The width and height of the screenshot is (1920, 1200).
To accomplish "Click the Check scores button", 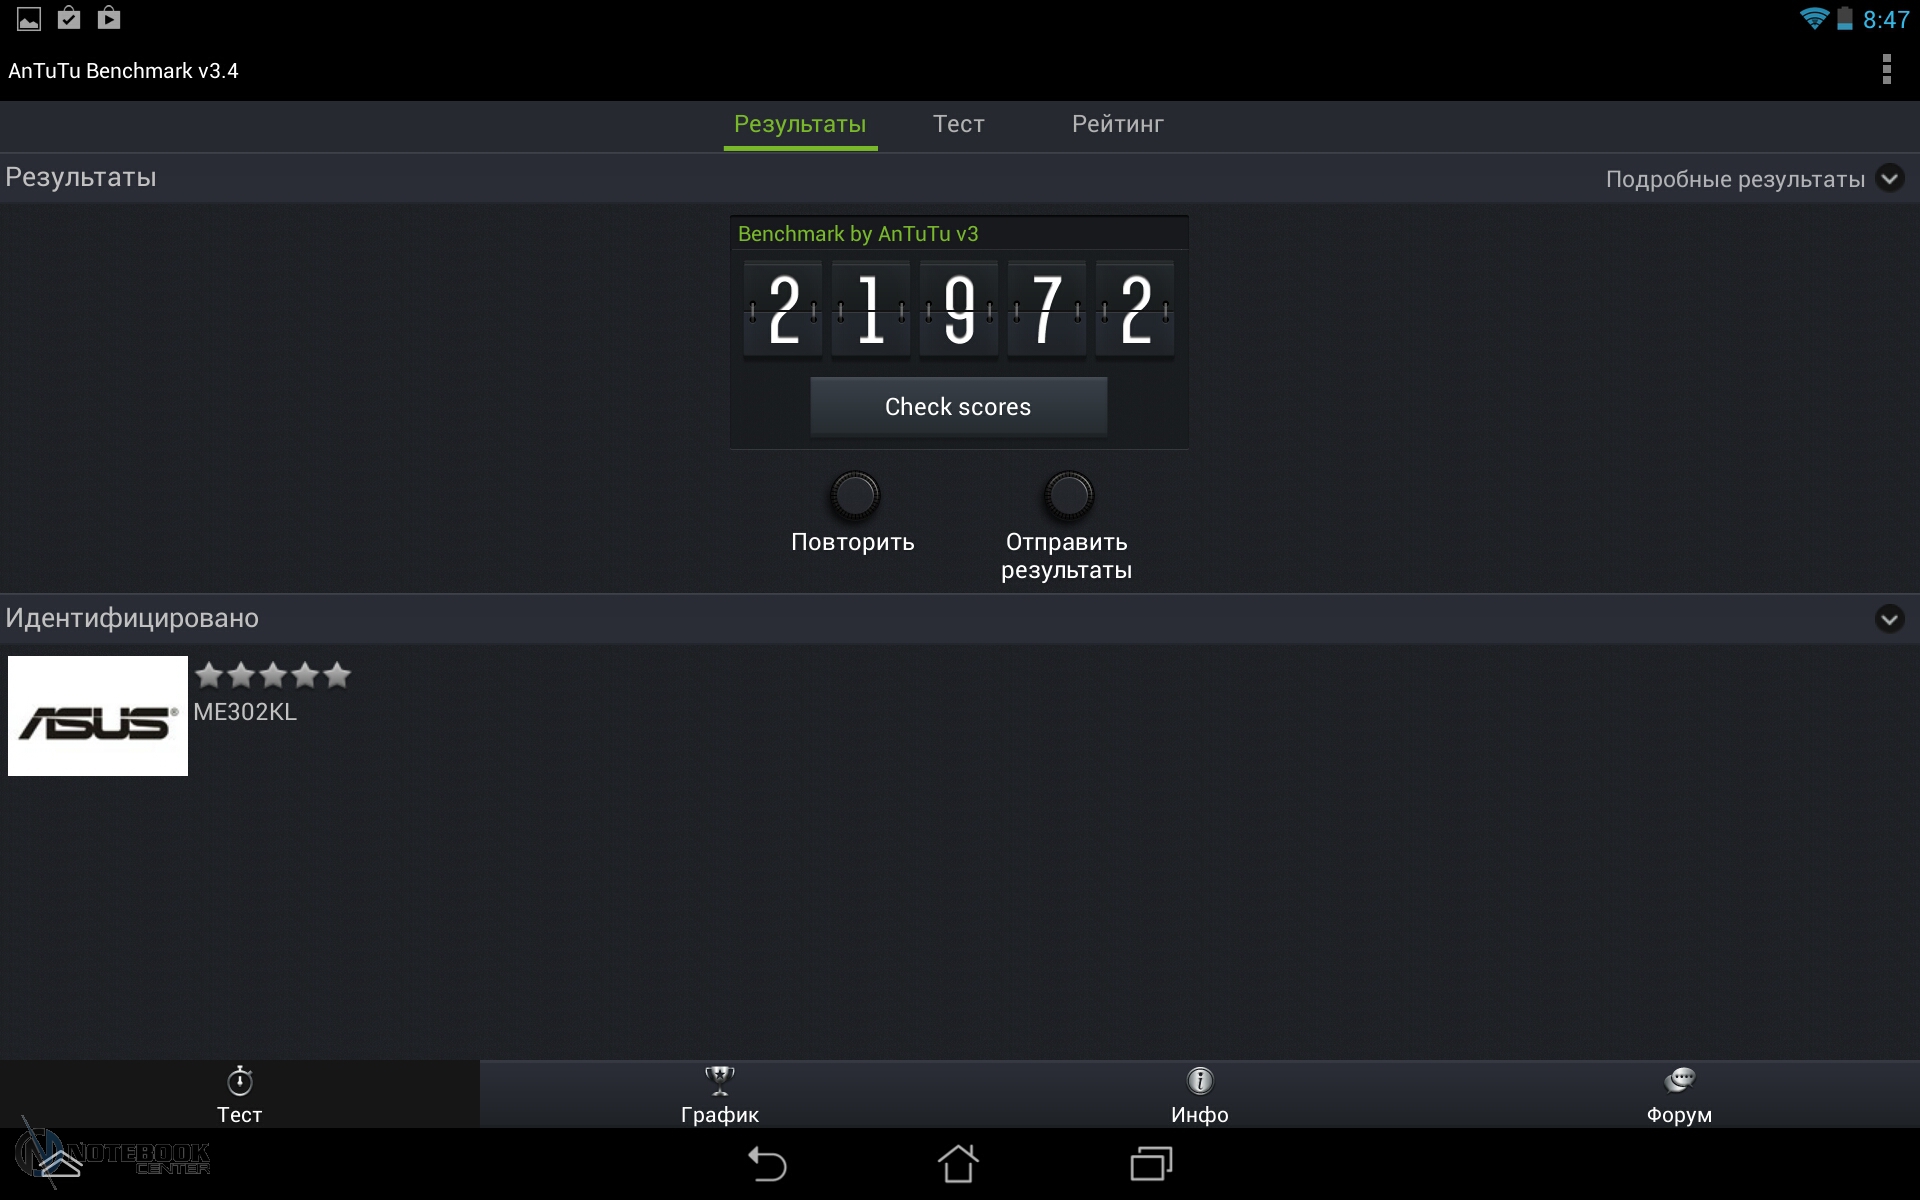I will [x=958, y=407].
